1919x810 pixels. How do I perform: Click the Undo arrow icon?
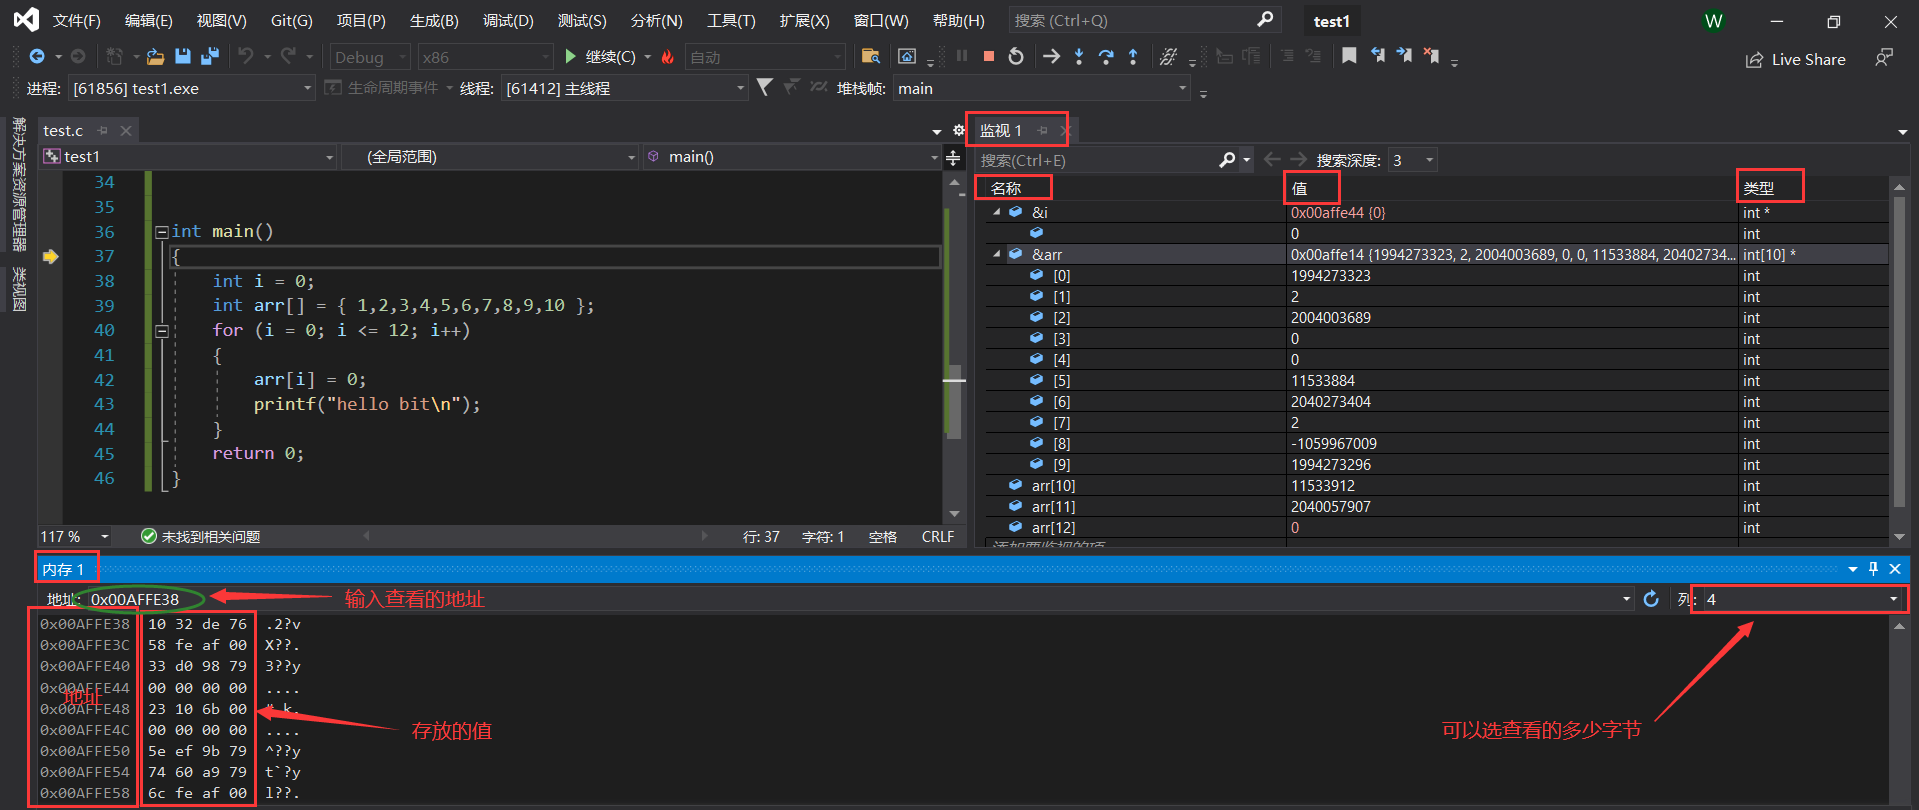[246, 57]
